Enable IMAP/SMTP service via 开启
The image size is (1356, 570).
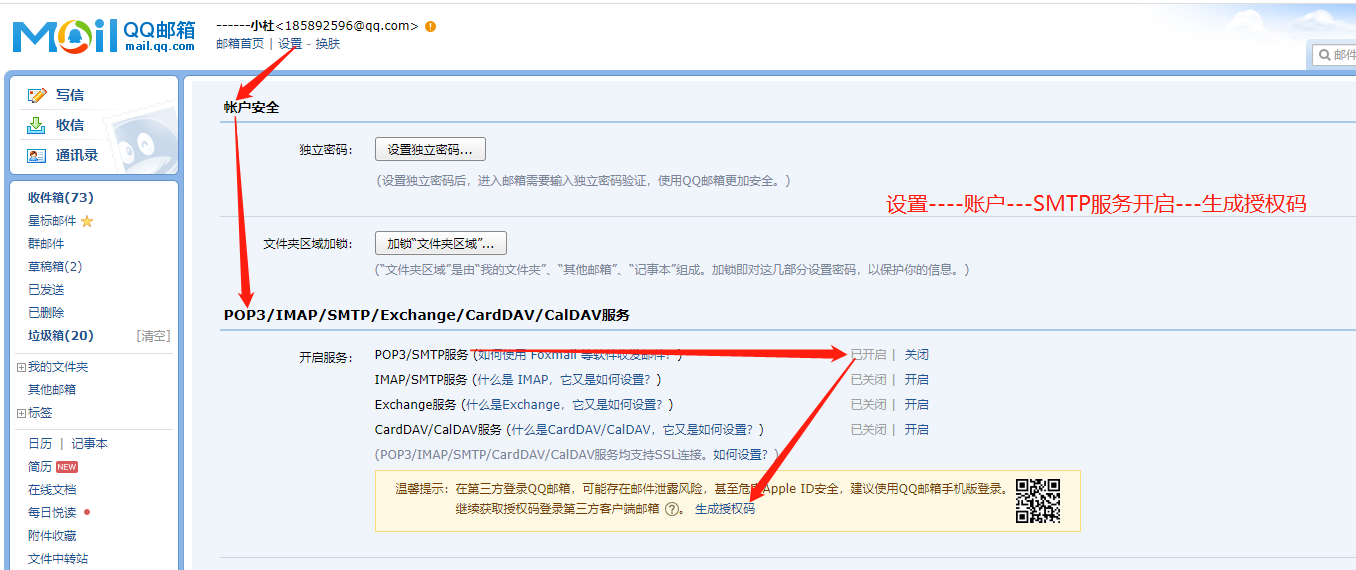(x=916, y=380)
